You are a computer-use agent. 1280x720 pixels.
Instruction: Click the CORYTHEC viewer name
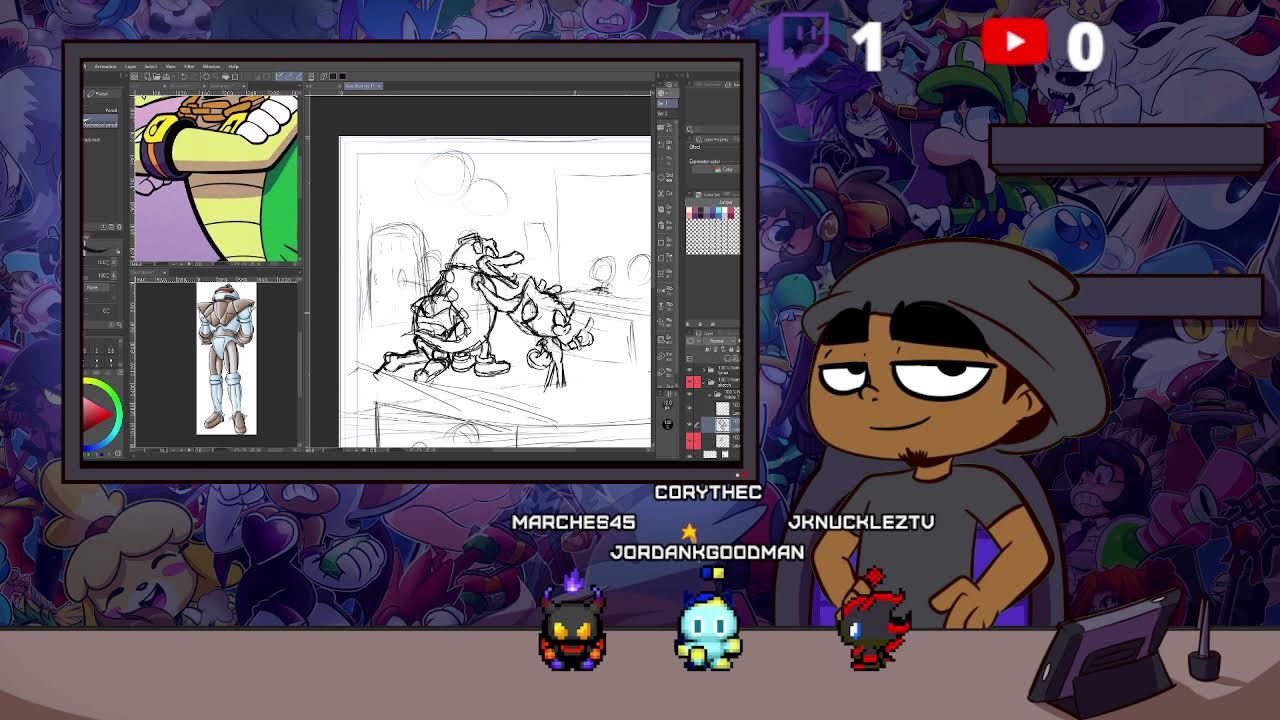click(708, 492)
